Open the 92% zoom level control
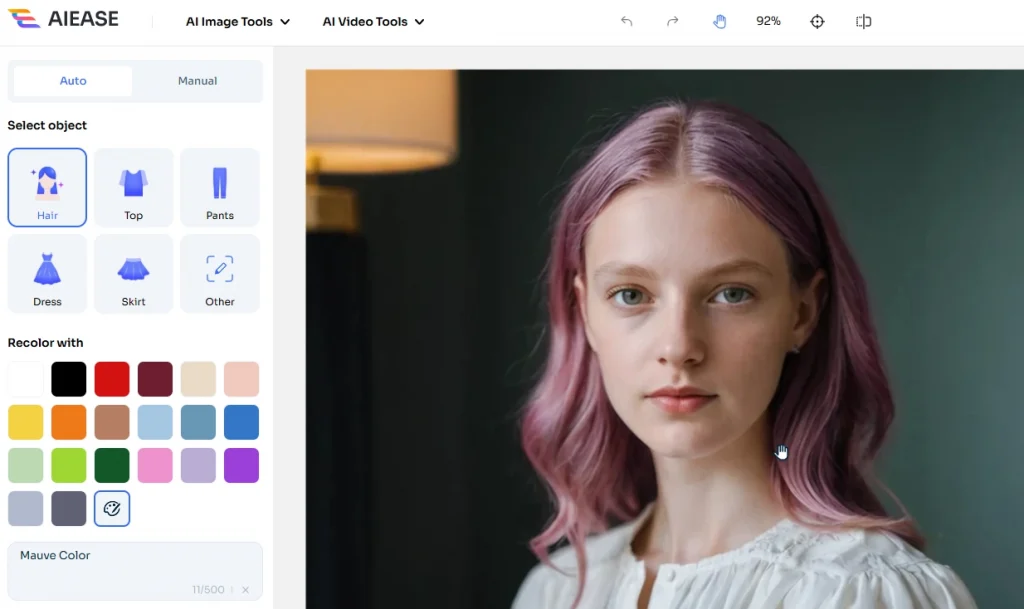1024x609 pixels. pos(768,21)
